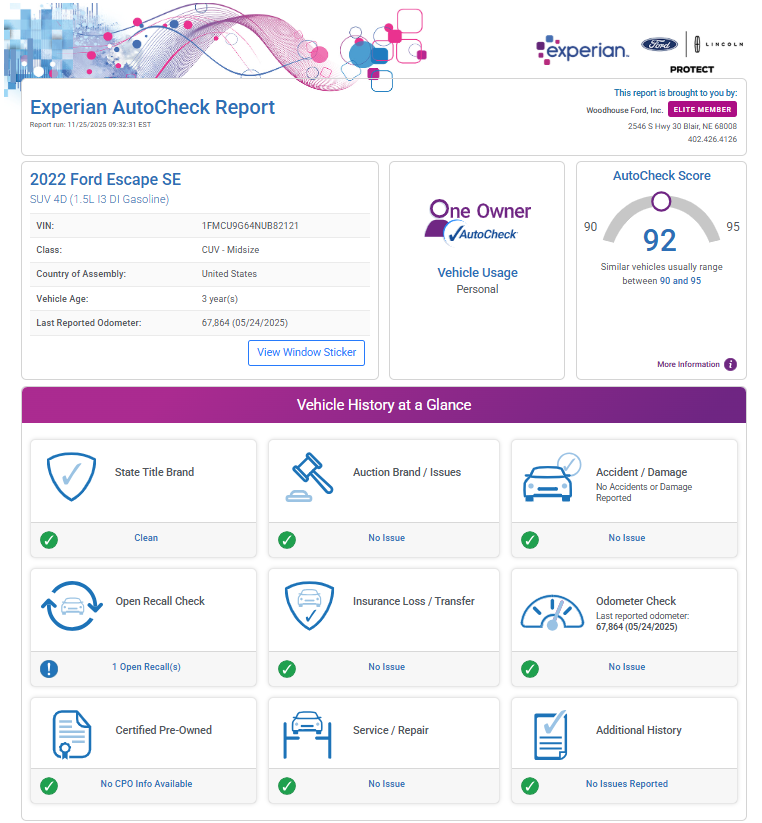The image size is (762, 823).
Task: Click the State Title Brand shield icon
Action: pos(72,478)
